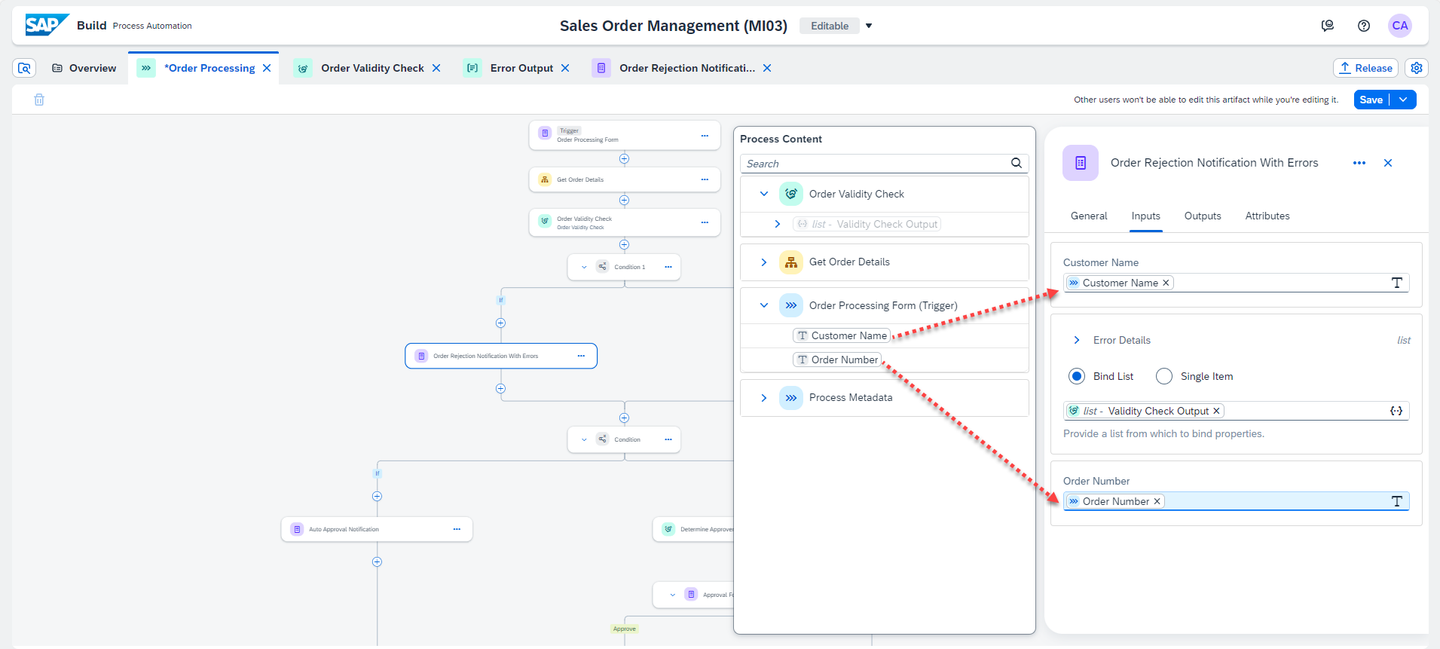Click the Get Order Details action icon in Process Content

coord(791,262)
